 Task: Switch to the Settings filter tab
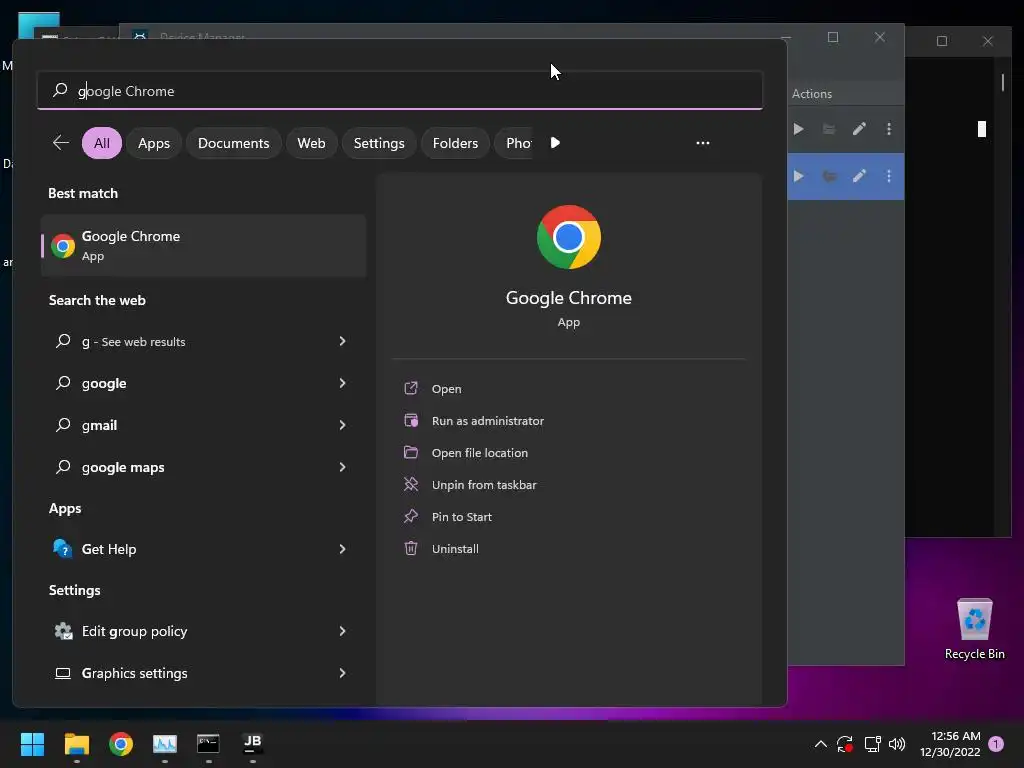coord(379,143)
